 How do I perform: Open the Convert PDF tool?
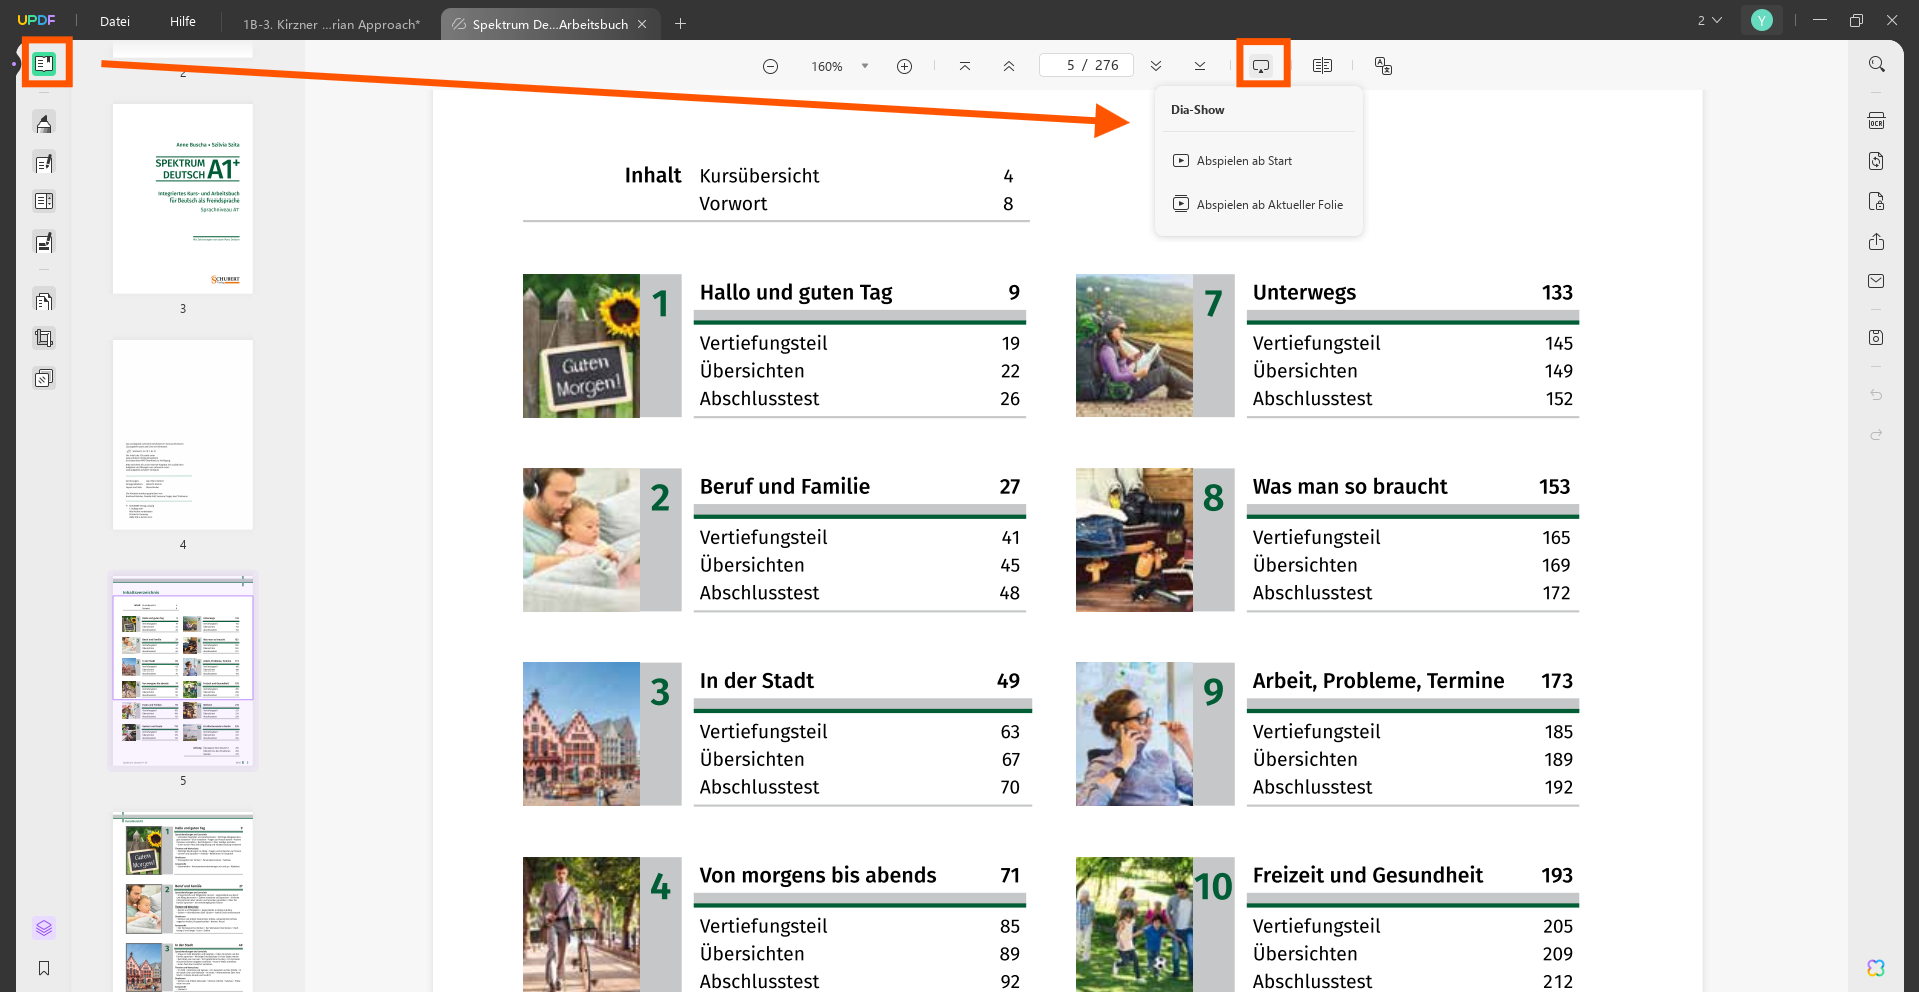click(x=1877, y=161)
